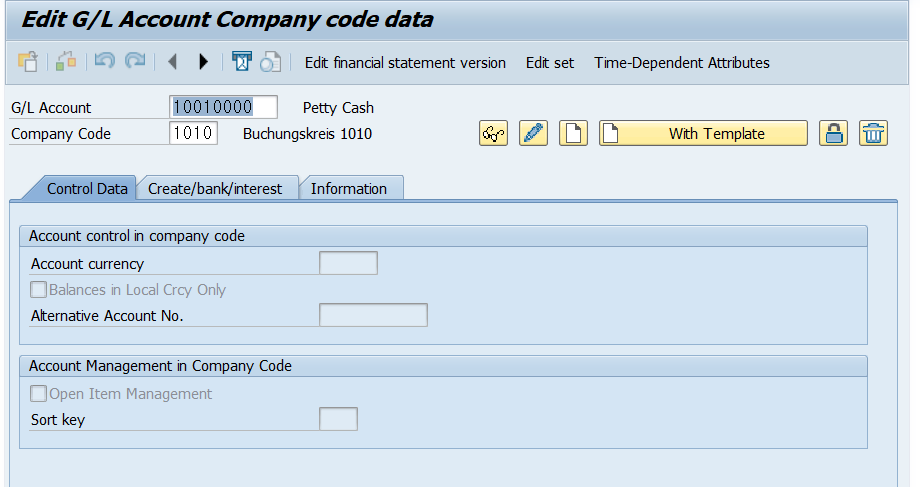Click the Block padlock button
Image resolution: width=920 pixels, height=487 pixels.
coord(834,133)
